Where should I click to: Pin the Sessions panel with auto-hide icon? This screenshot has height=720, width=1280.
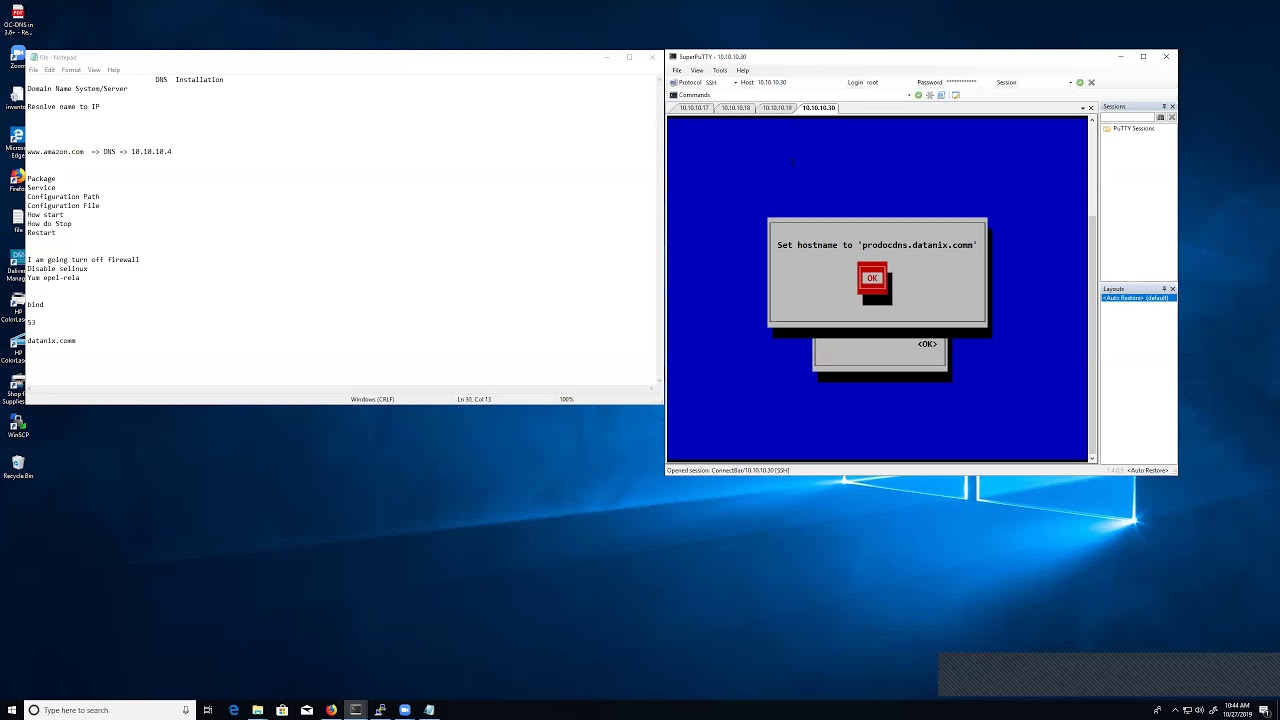point(1164,106)
